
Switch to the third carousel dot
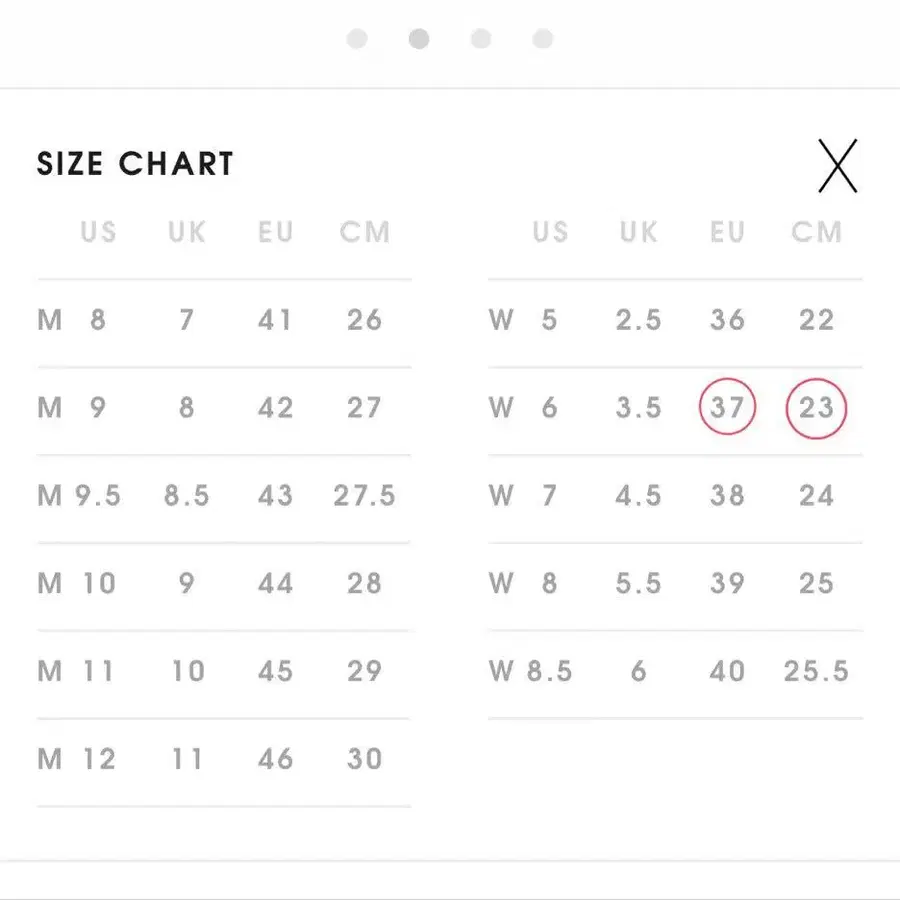pyautogui.click(x=481, y=39)
